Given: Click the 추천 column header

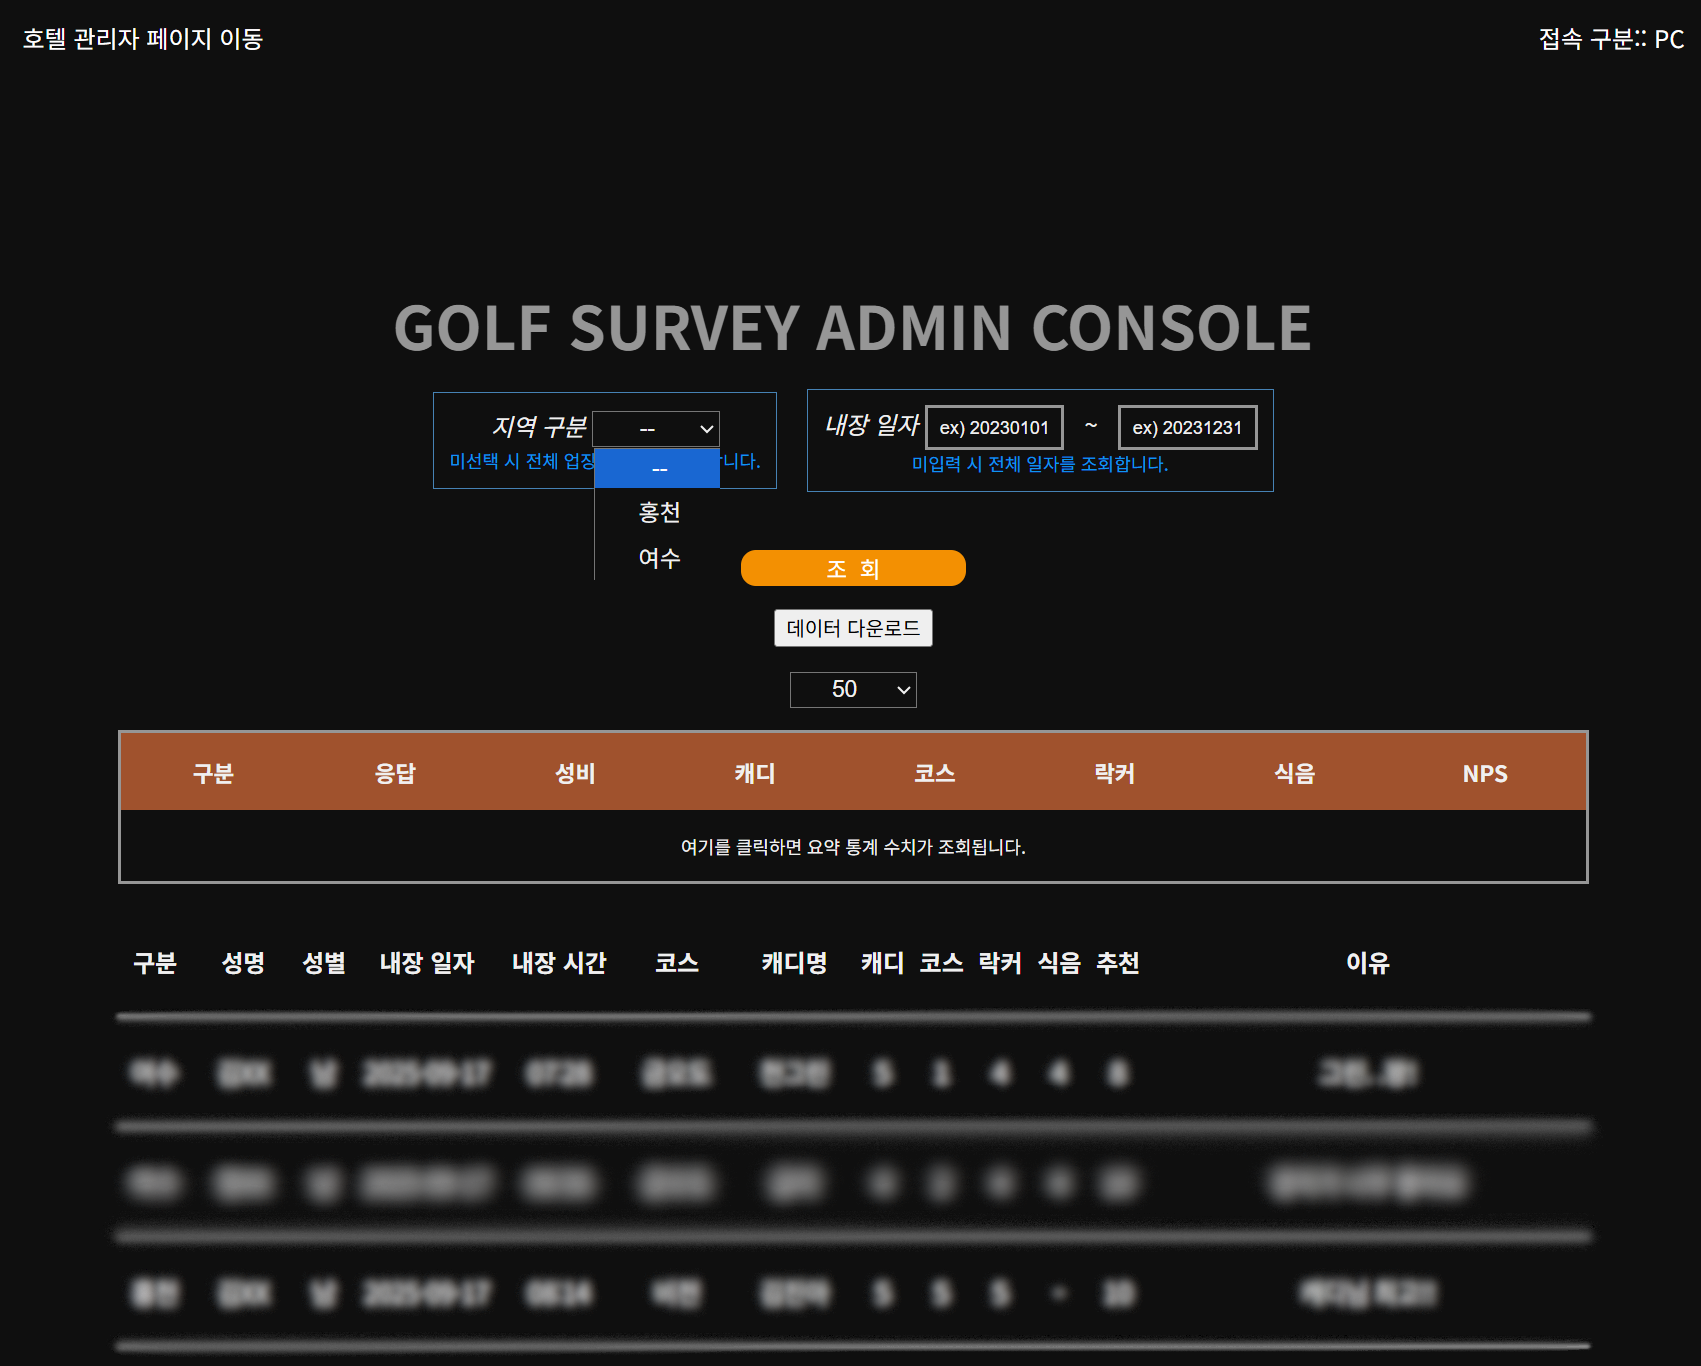Looking at the screenshot, I should (1118, 963).
